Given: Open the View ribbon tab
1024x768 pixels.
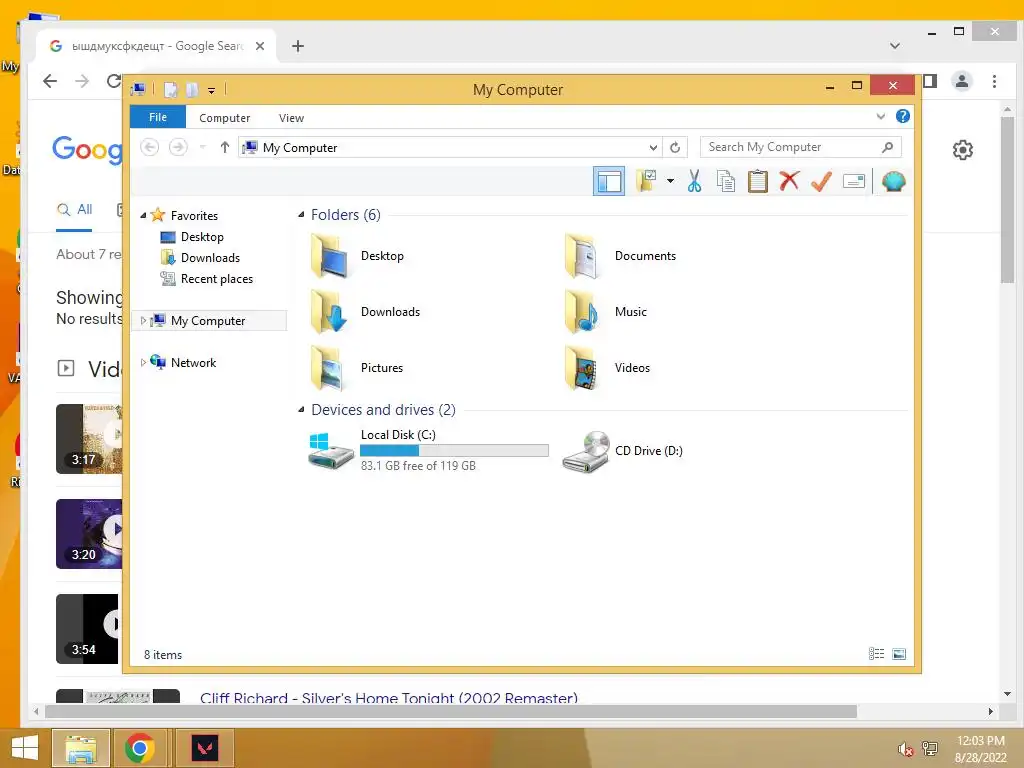Looking at the screenshot, I should click(x=291, y=118).
